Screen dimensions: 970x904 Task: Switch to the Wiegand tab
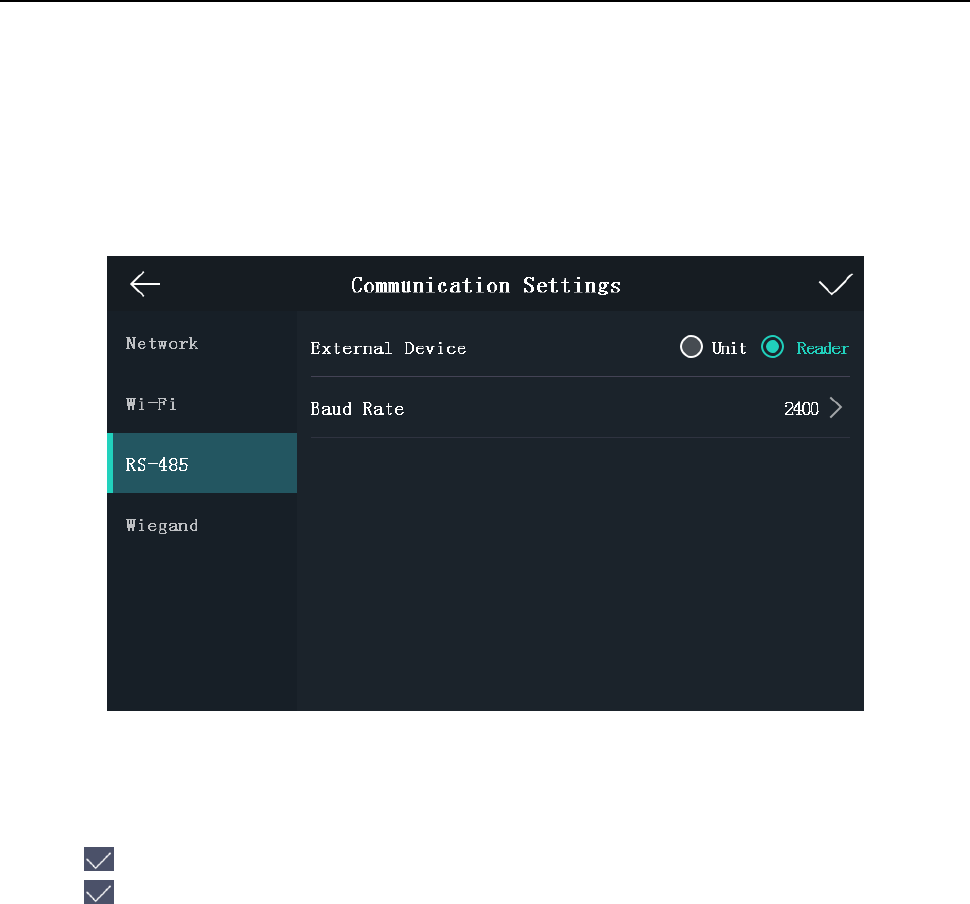tap(162, 525)
